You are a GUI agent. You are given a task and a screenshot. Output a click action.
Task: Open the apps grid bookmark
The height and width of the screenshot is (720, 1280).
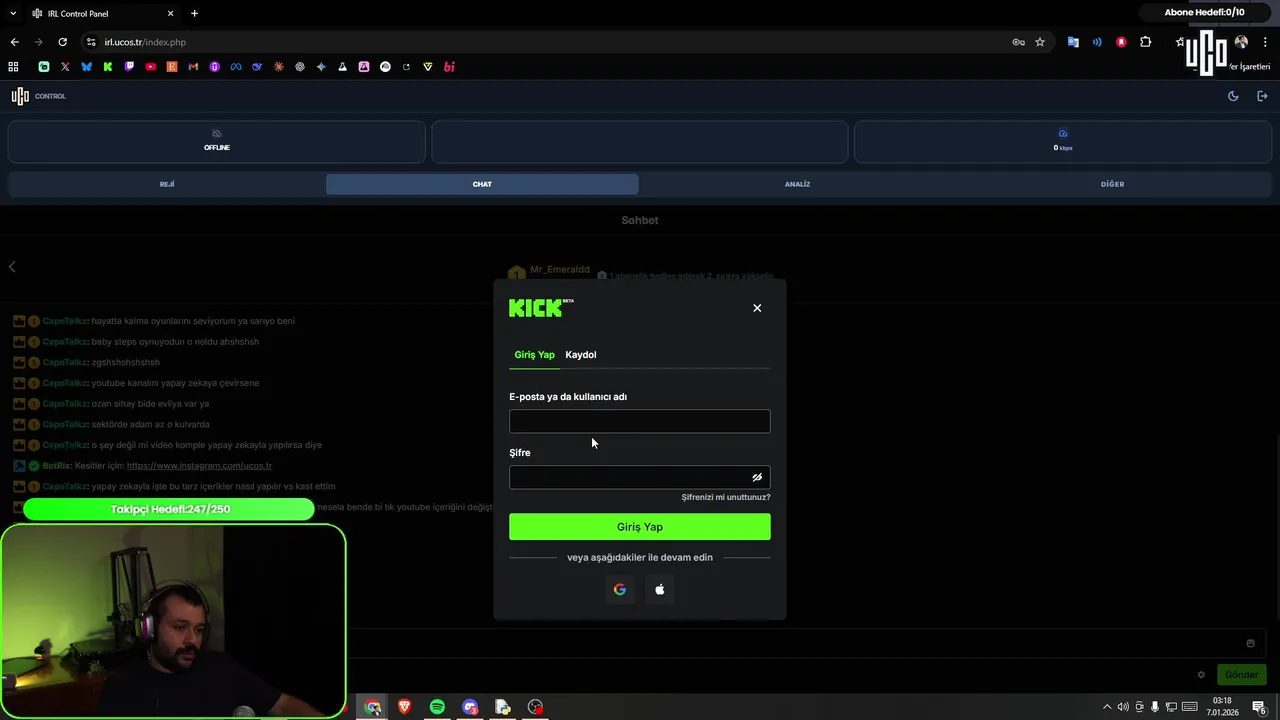(x=13, y=67)
